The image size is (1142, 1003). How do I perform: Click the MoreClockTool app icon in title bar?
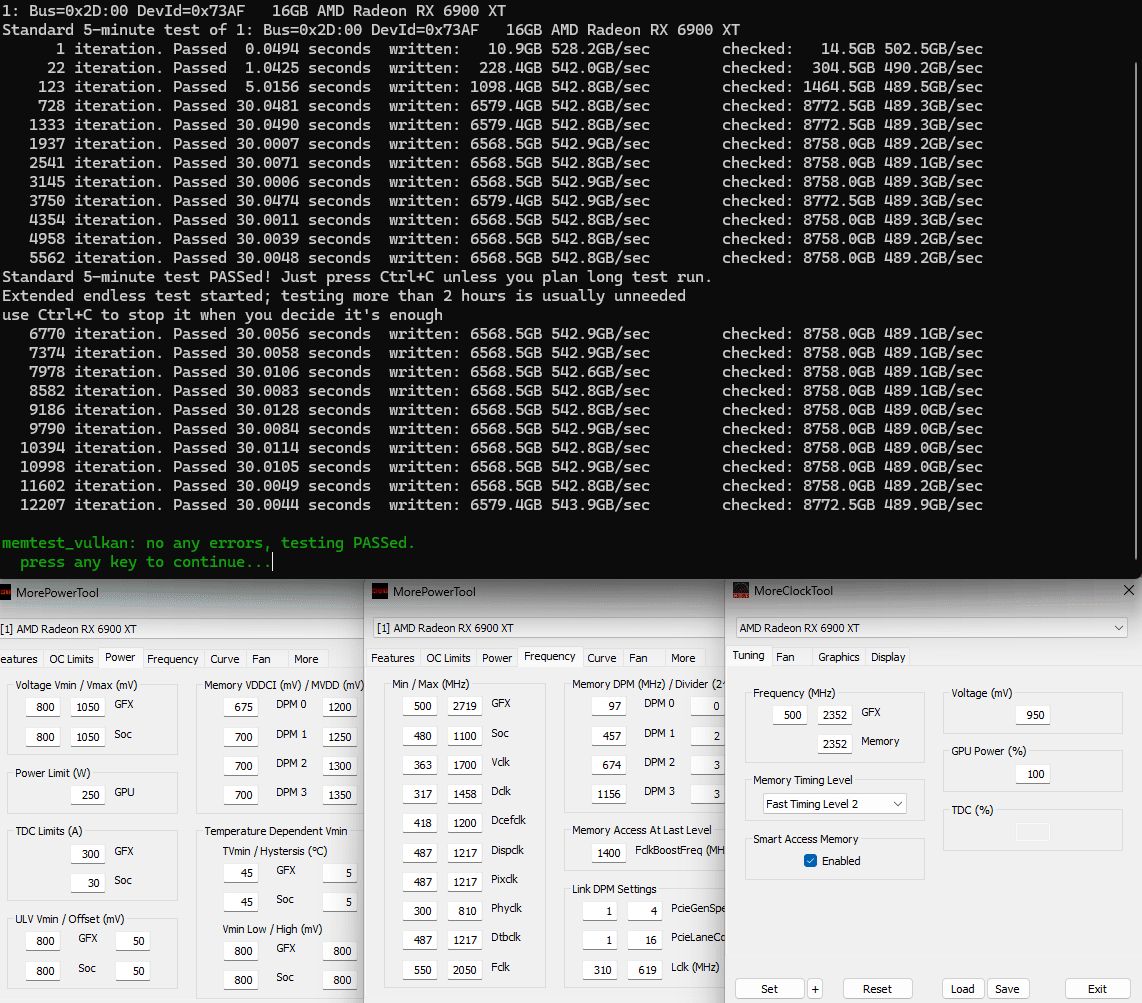click(x=741, y=591)
